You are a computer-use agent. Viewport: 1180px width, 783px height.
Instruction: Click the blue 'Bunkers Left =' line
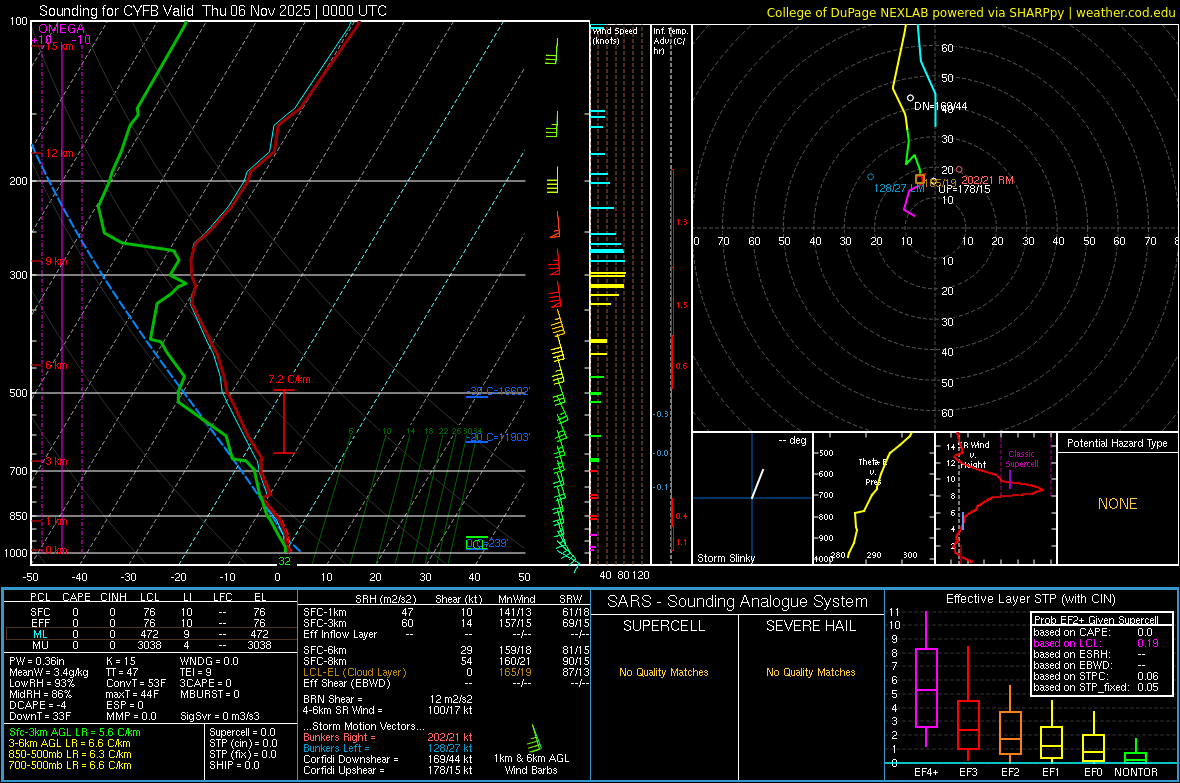pyautogui.click(x=388, y=748)
